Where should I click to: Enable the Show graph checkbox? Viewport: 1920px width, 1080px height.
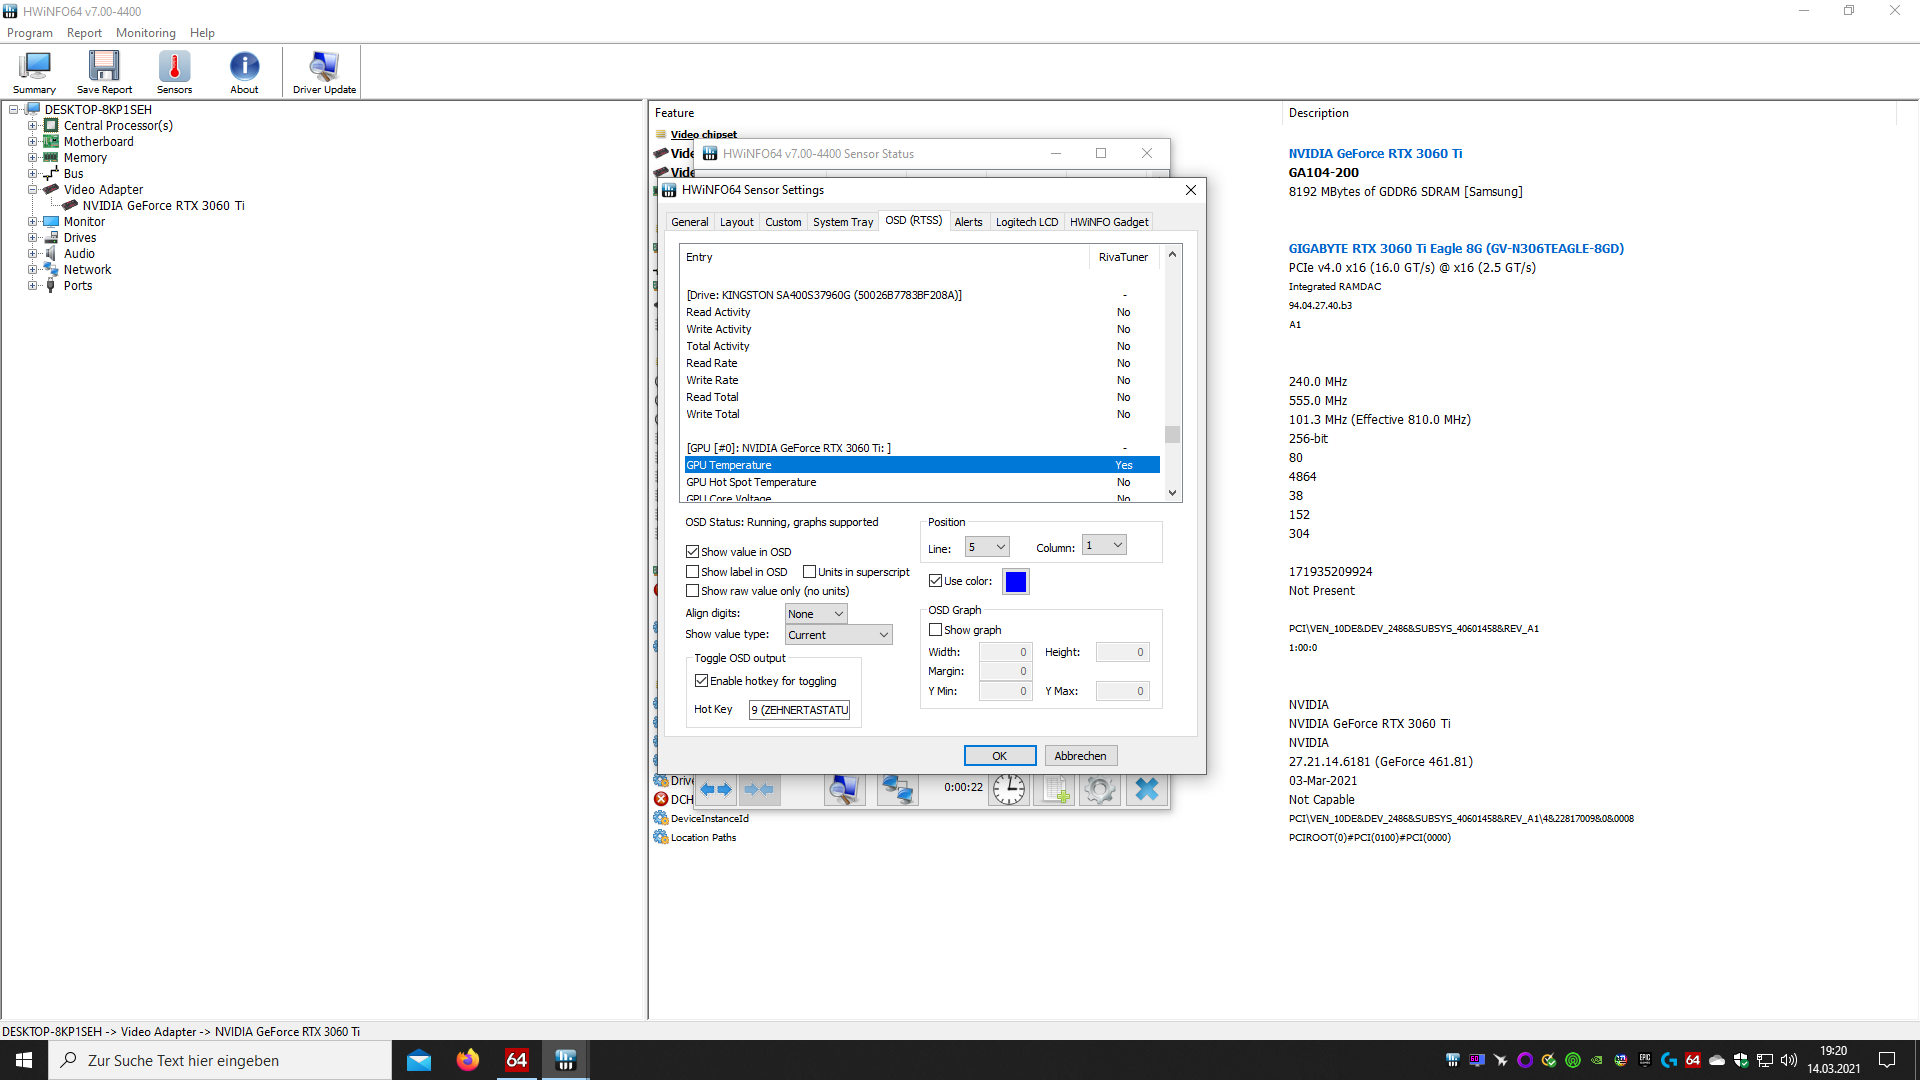pyautogui.click(x=936, y=630)
